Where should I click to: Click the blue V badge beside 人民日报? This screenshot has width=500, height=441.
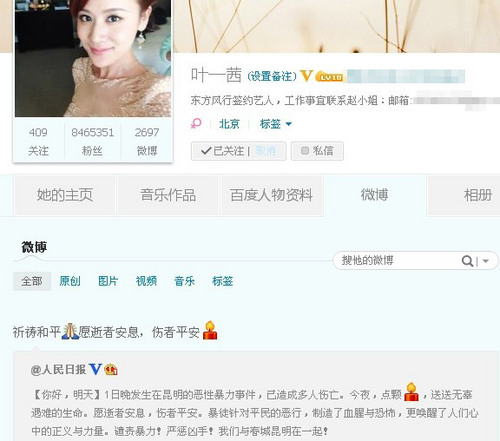(x=95, y=369)
